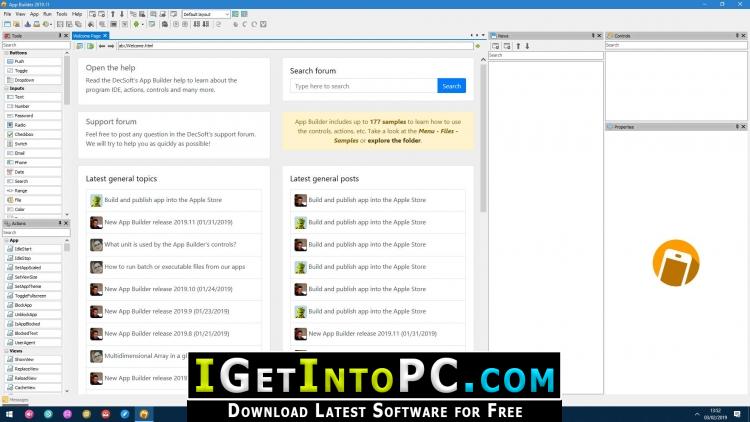750x422 pixels.
Task: Focus the forum 'Type here to search' field
Action: coord(364,86)
